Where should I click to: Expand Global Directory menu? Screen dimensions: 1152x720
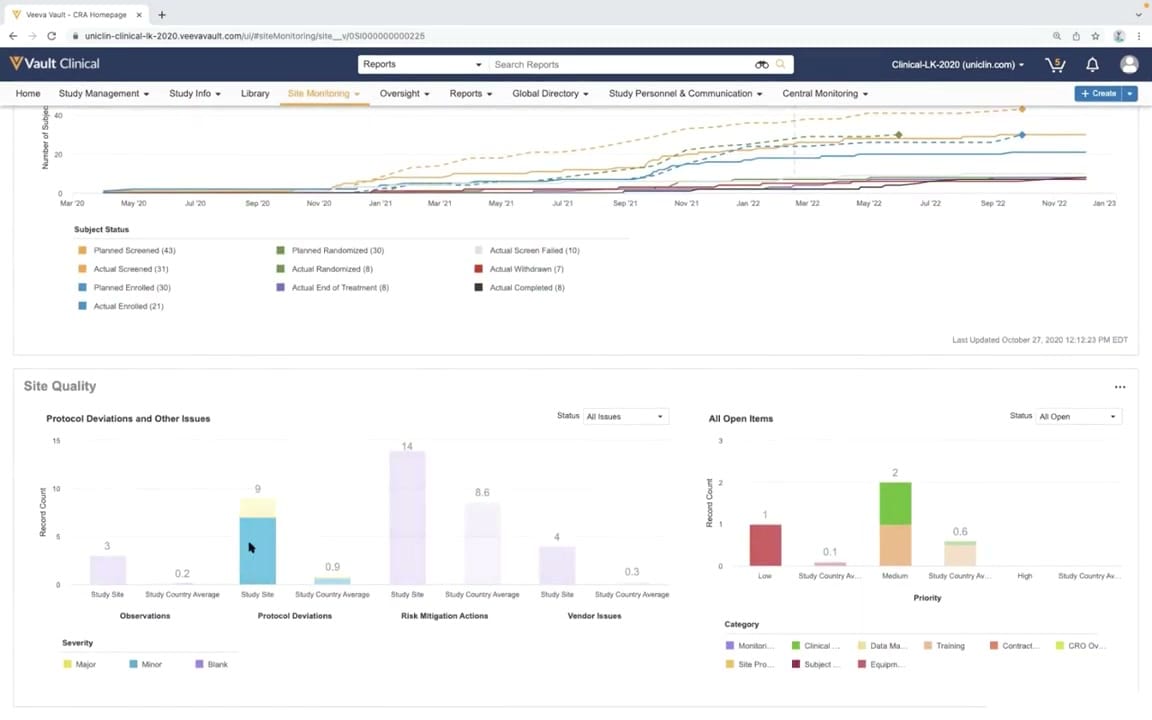550,94
